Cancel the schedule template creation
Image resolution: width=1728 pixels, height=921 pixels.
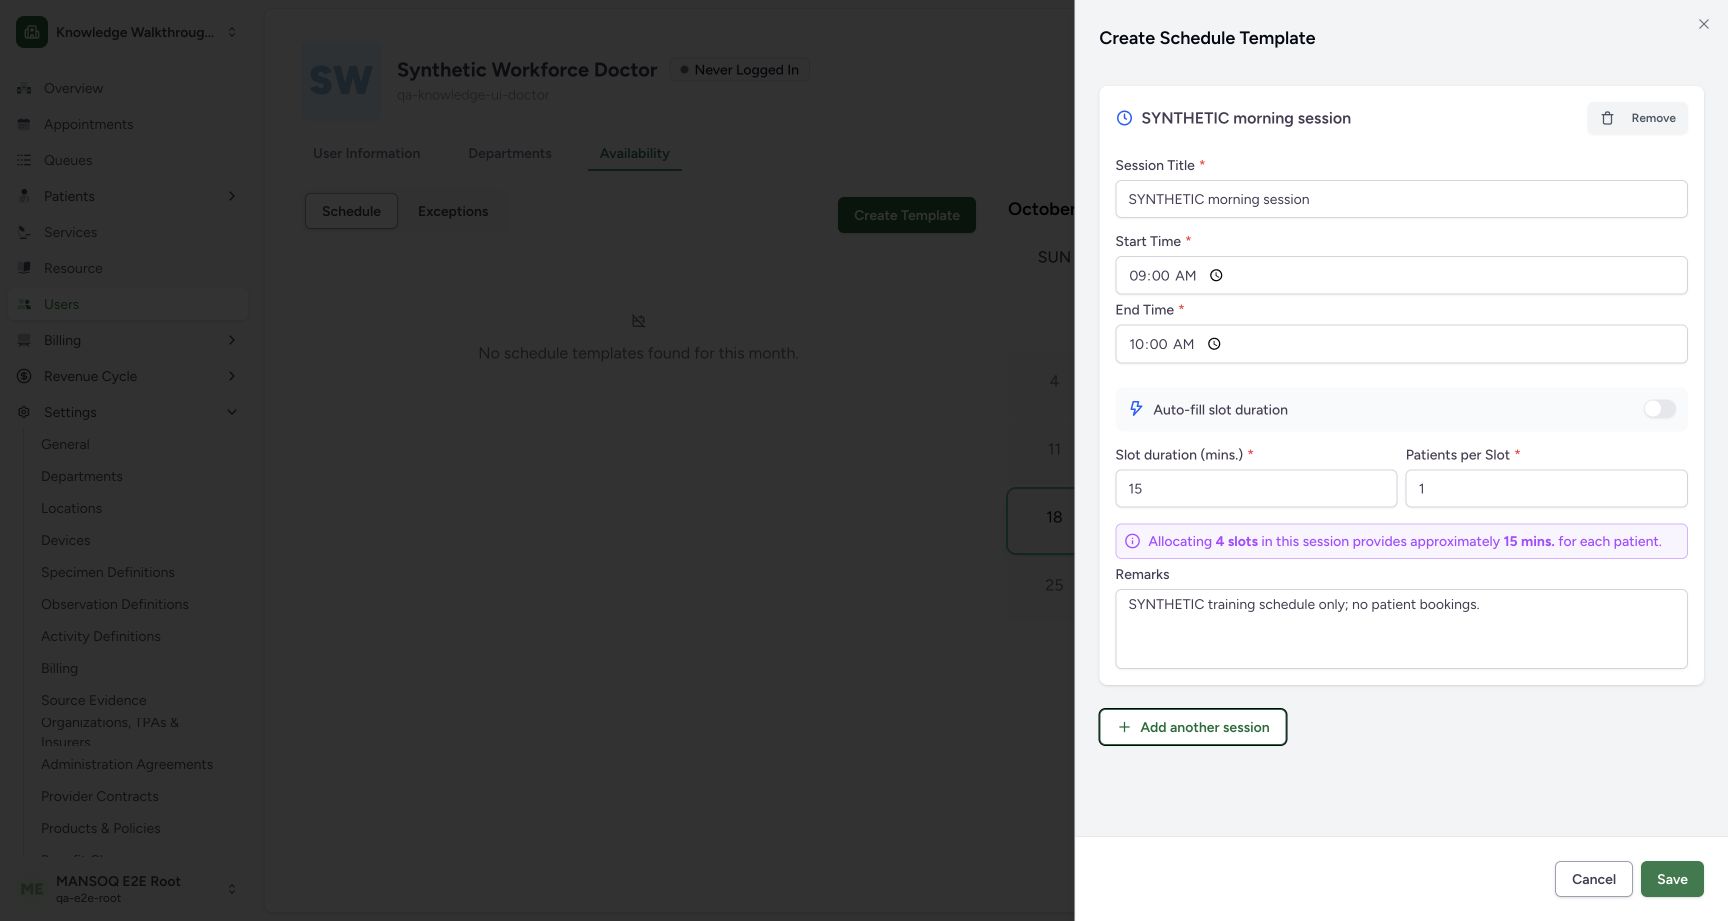(1594, 879)
